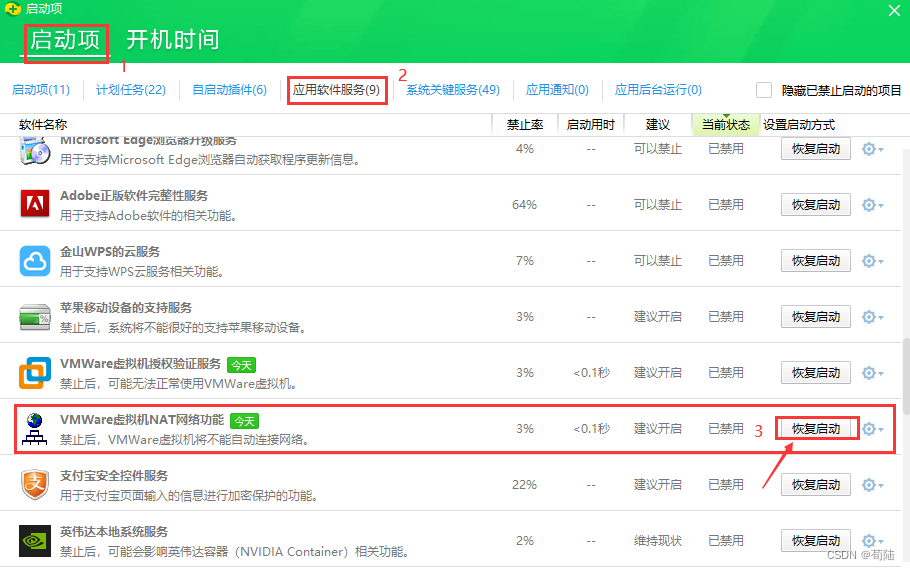The image size is (910, 570).
Task: Close the 启动项 window
Action: click(894, 10)
